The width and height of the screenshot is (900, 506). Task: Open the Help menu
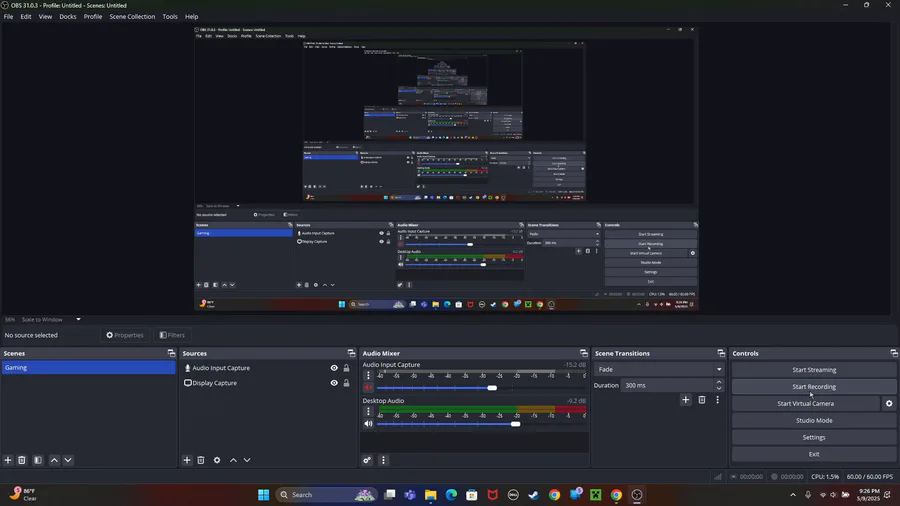coord(191,17)
